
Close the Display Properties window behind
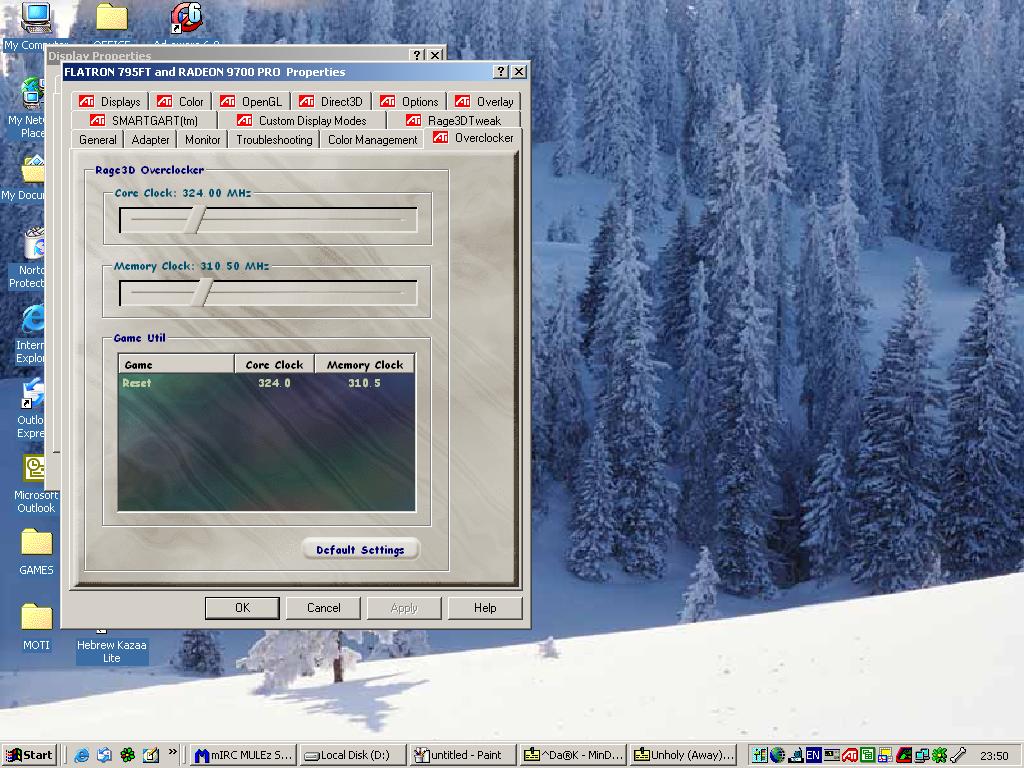pos(436,56)
